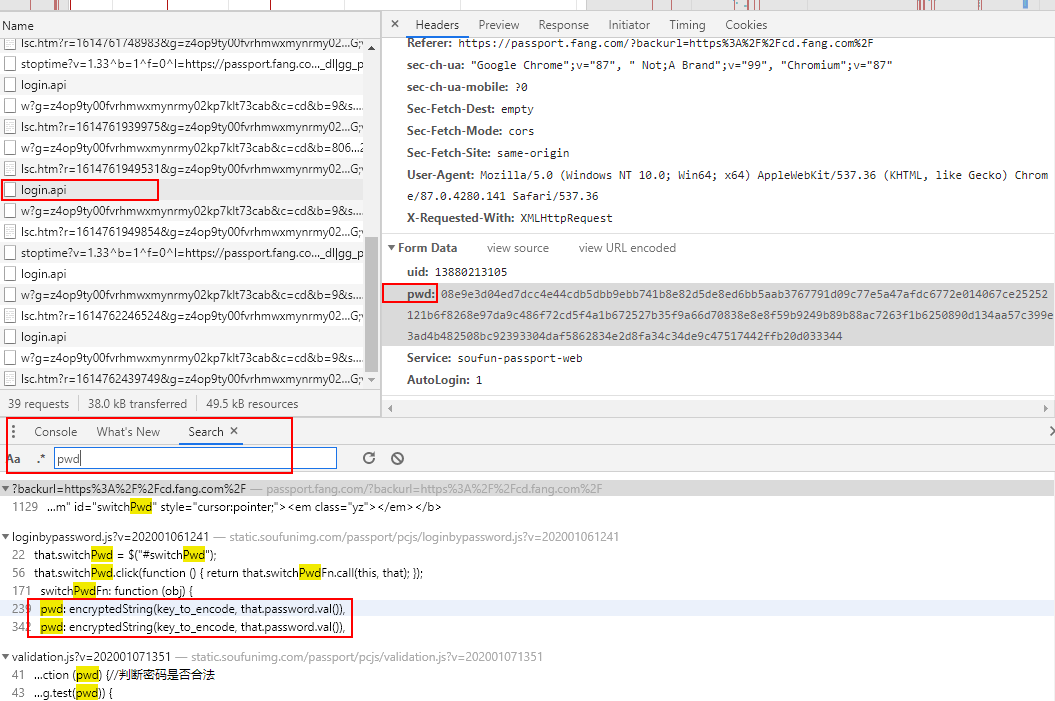The image size is (1055, 701).
Task: Click the refresh search icon
Action: pos(369,458)
